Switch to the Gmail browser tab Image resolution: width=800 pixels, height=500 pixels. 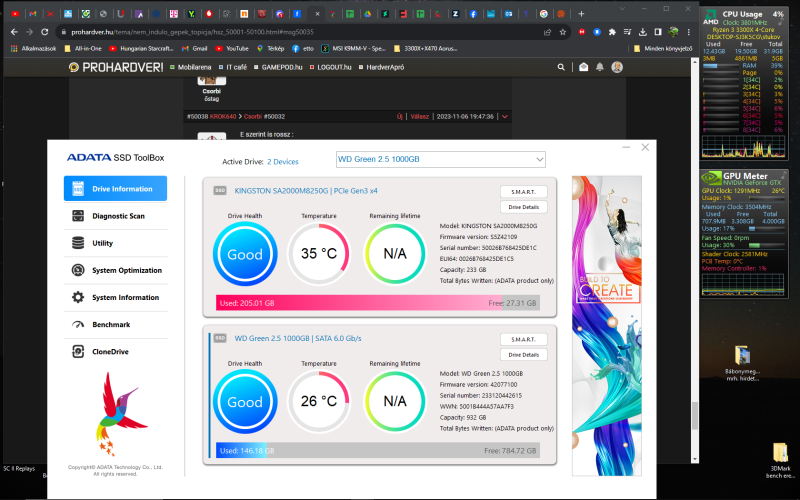(33, 14)
